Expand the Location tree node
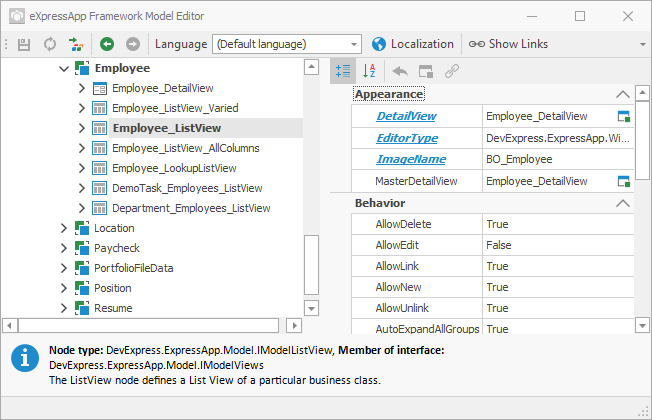This screenshot has height=420, width=652. [64, 228]
